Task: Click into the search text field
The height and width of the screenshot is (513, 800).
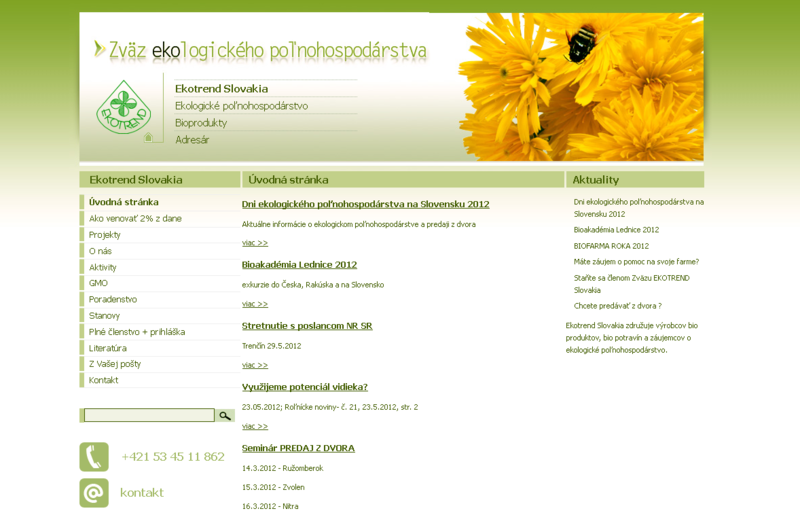Action: pos(149,415)
